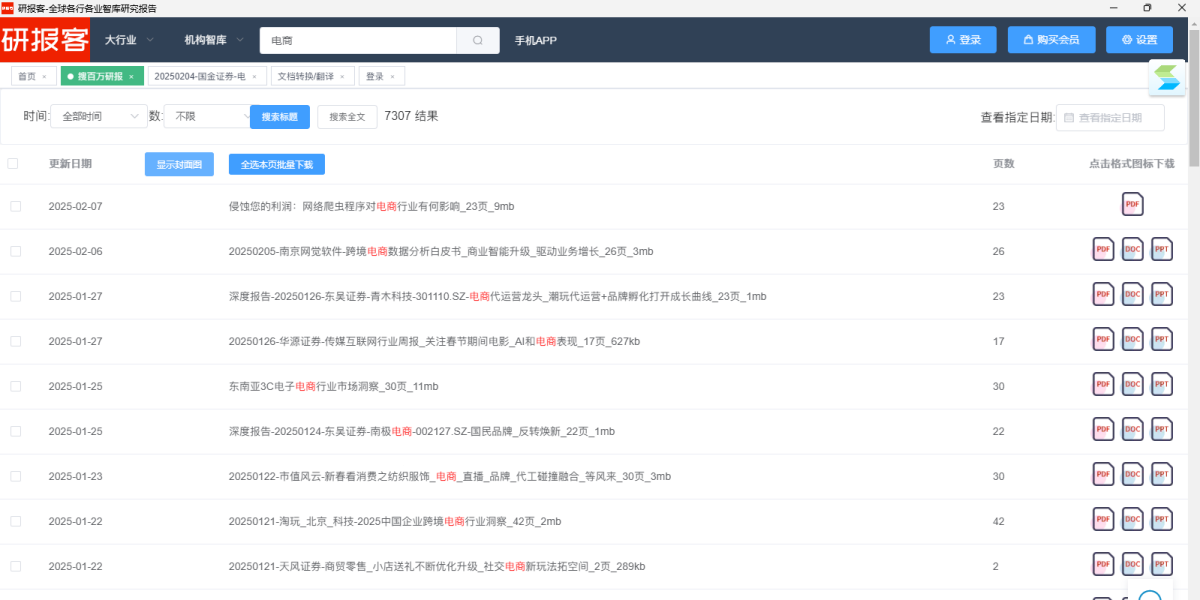Download PPT of the 天风证券 report

tap(1161, 565)
